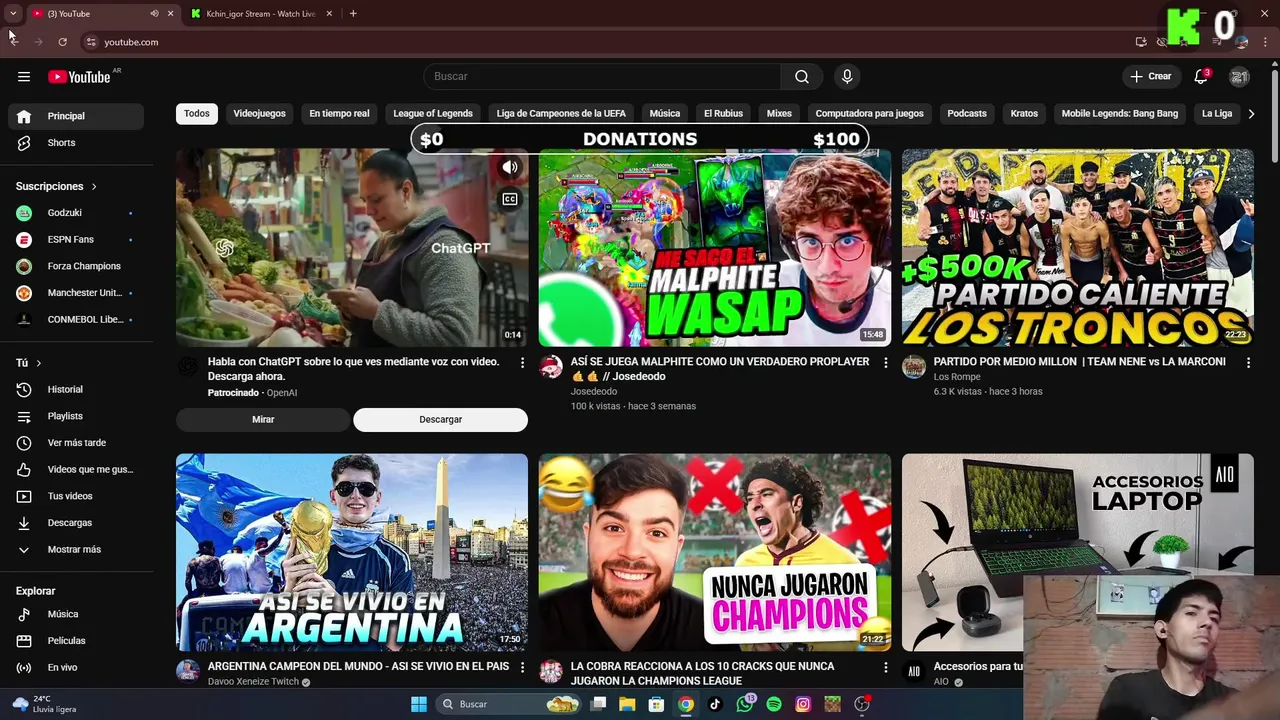
Task: Open options for La Cobra reacciona video
Action: tap(885, 667)
